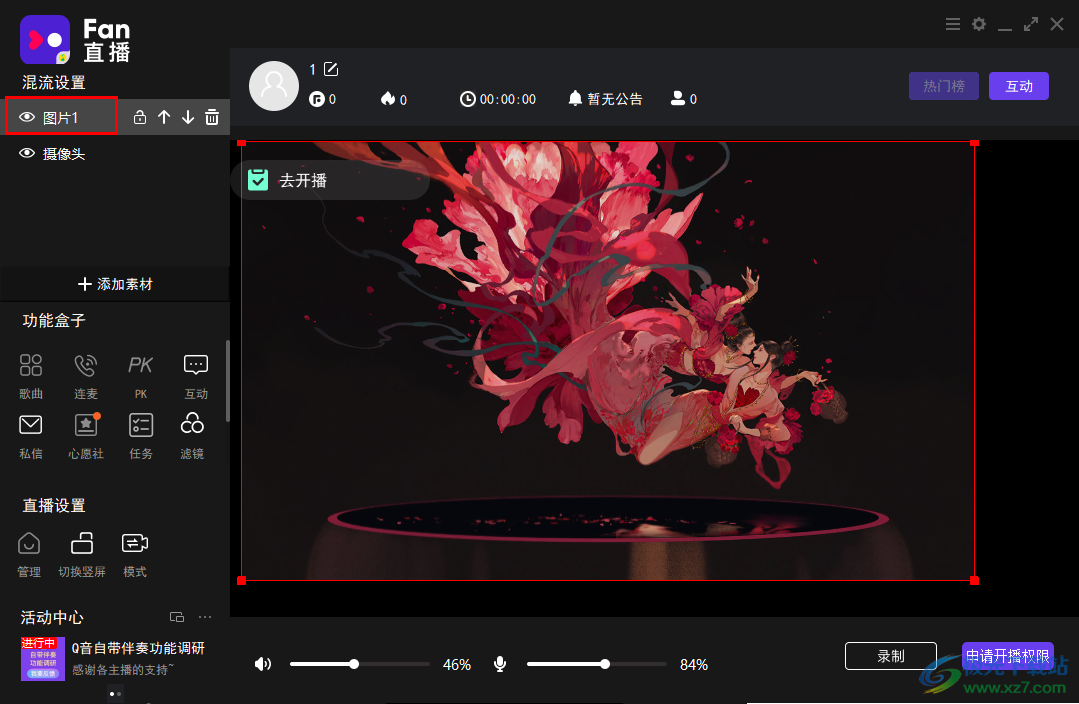The height and width of the screenshot is (704, 1079).
Task: Open the 滤镜 filters tool
Action: pos(192,436)
